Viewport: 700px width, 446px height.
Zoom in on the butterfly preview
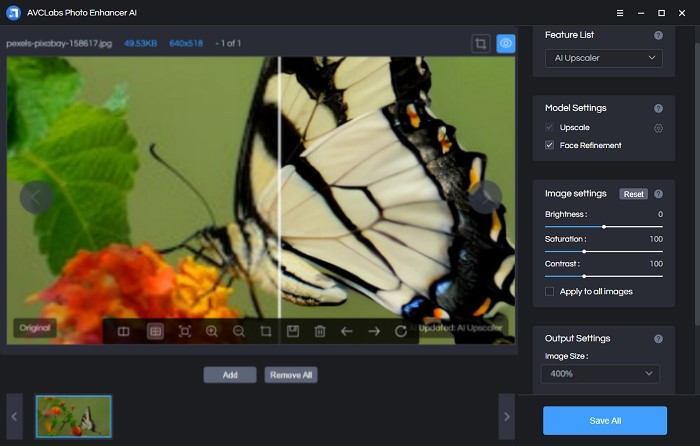point(212,331)
